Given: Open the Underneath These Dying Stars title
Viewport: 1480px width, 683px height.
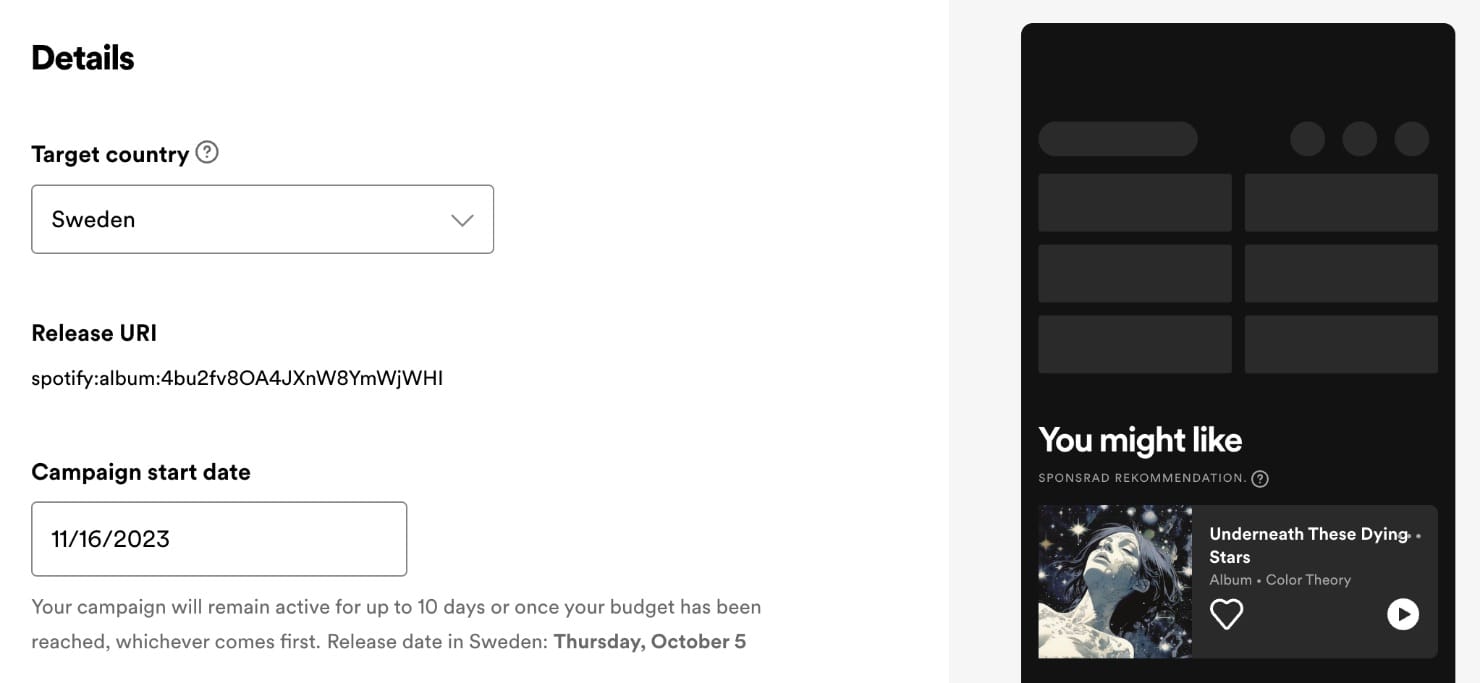Looking at the screenshot, I should (x=1308, y=545).
